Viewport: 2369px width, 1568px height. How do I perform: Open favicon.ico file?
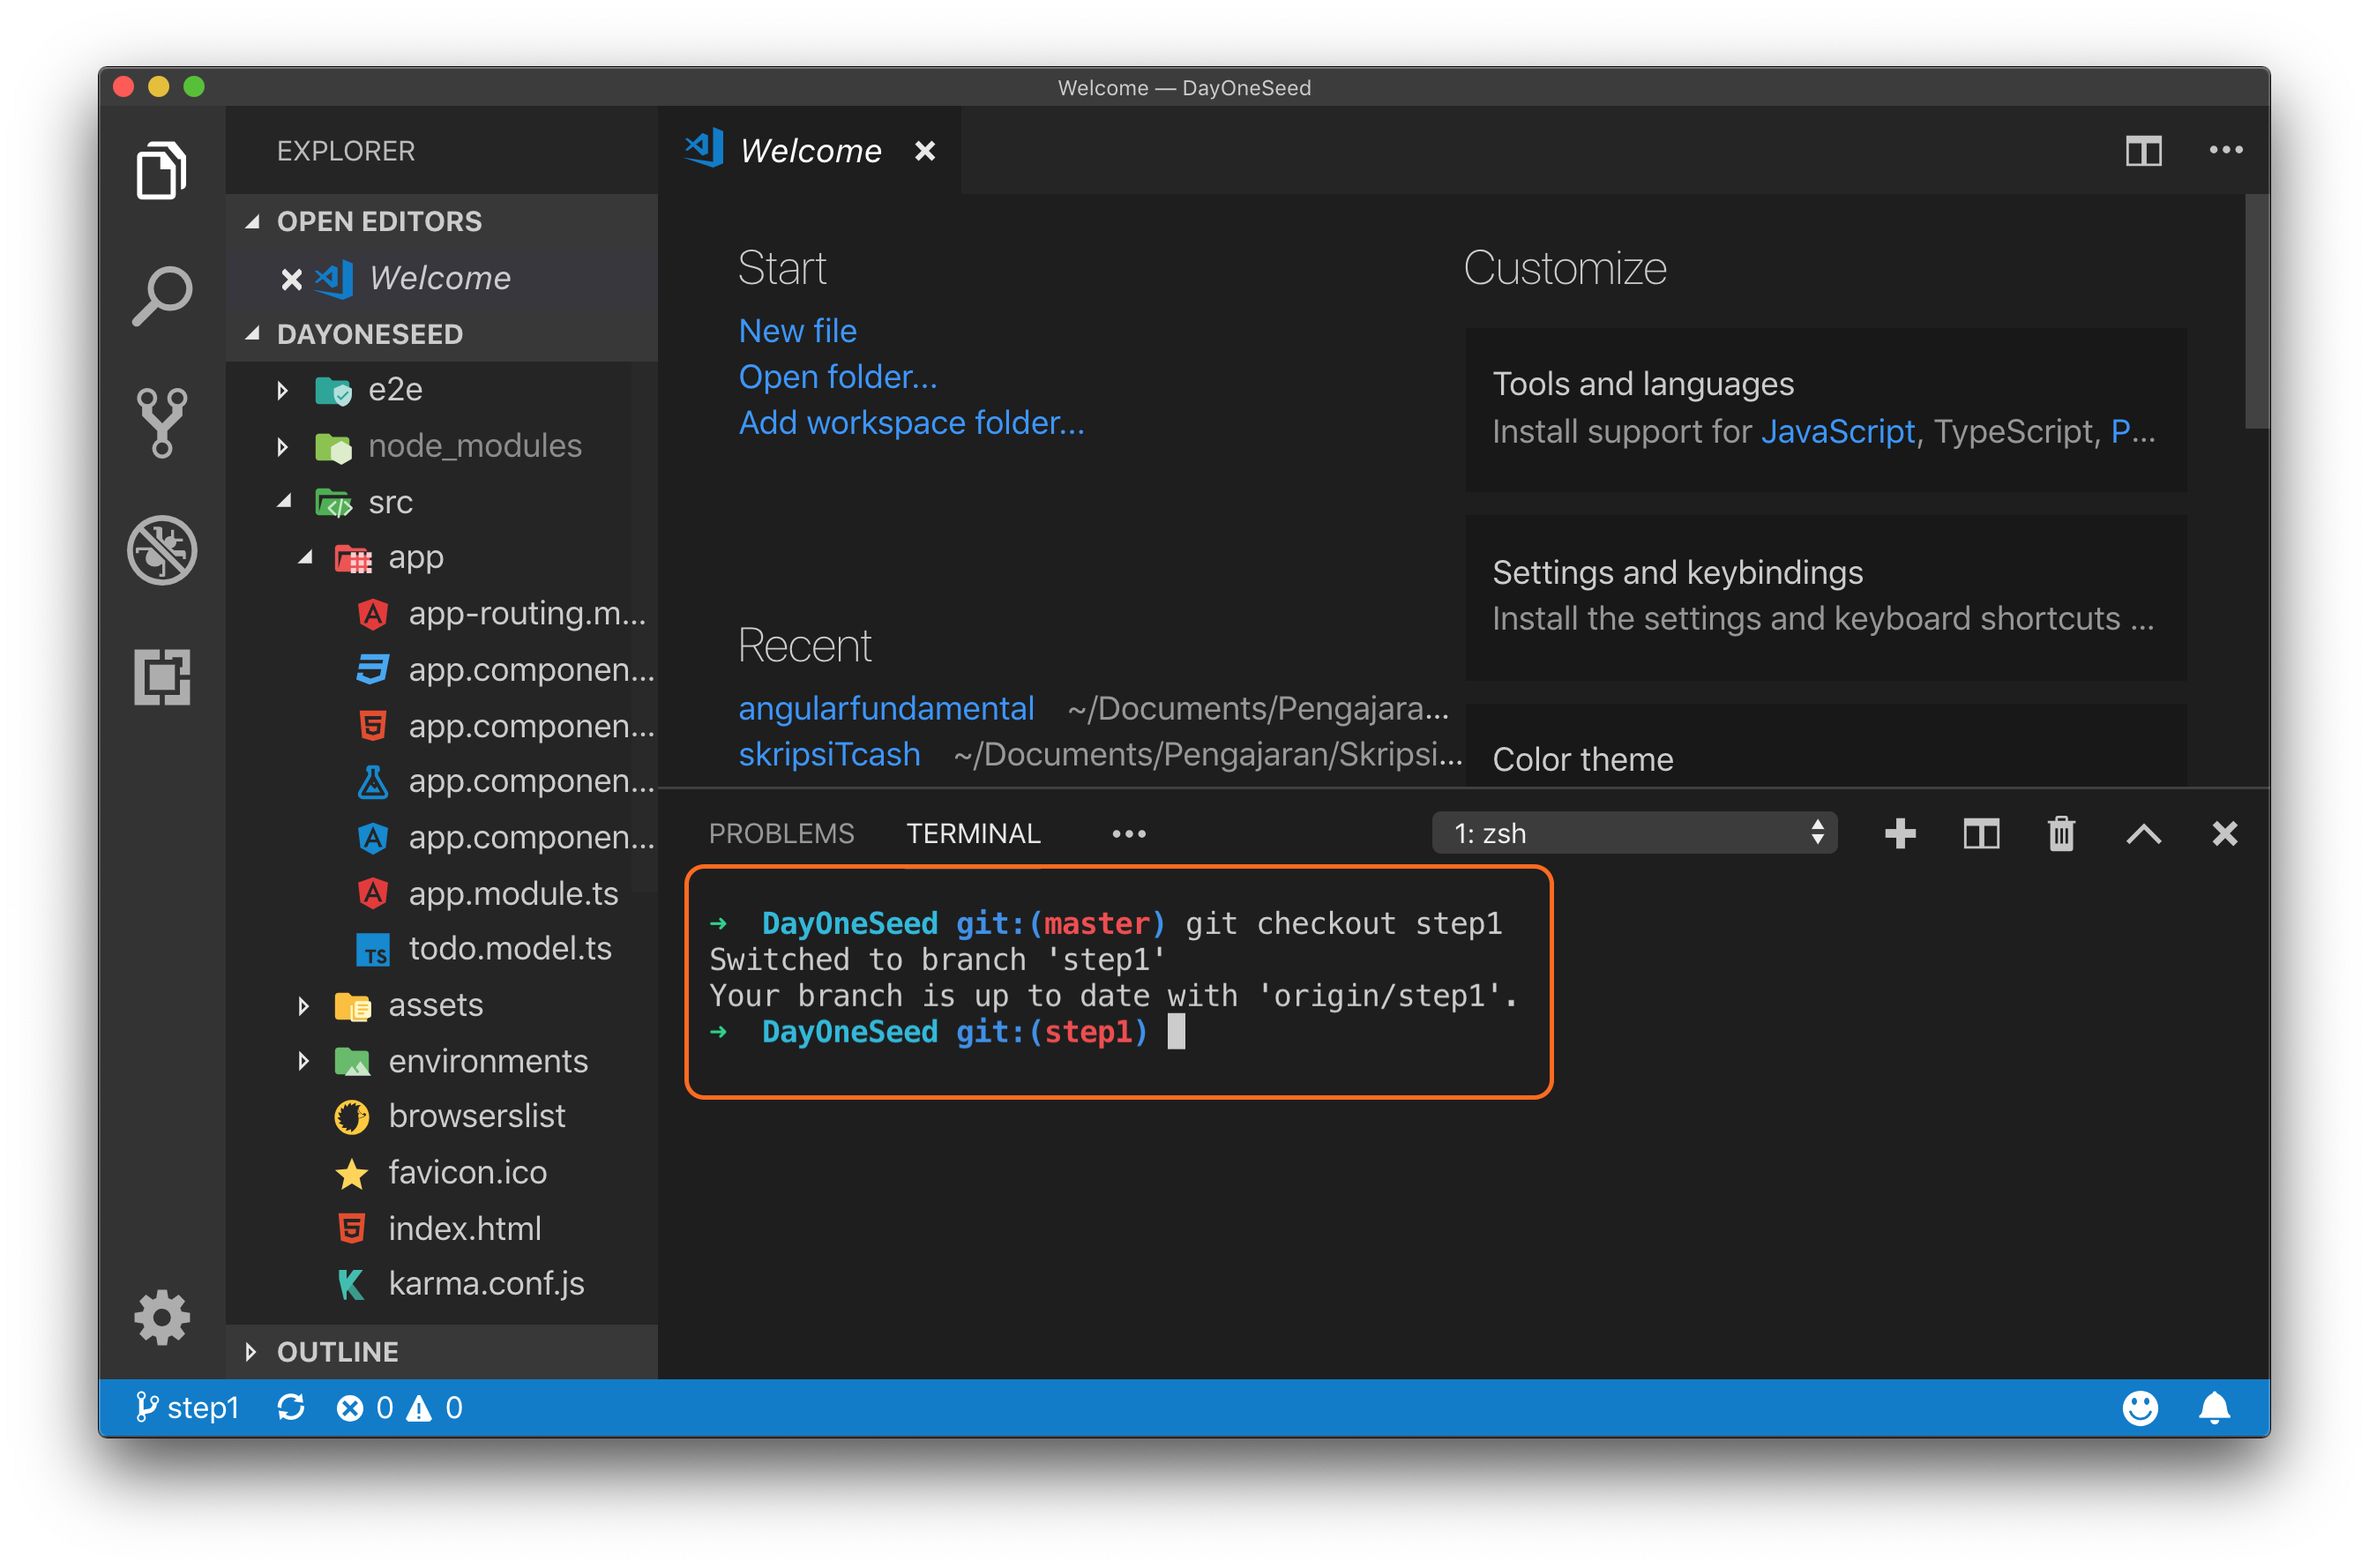click(x=443, y=1172)
